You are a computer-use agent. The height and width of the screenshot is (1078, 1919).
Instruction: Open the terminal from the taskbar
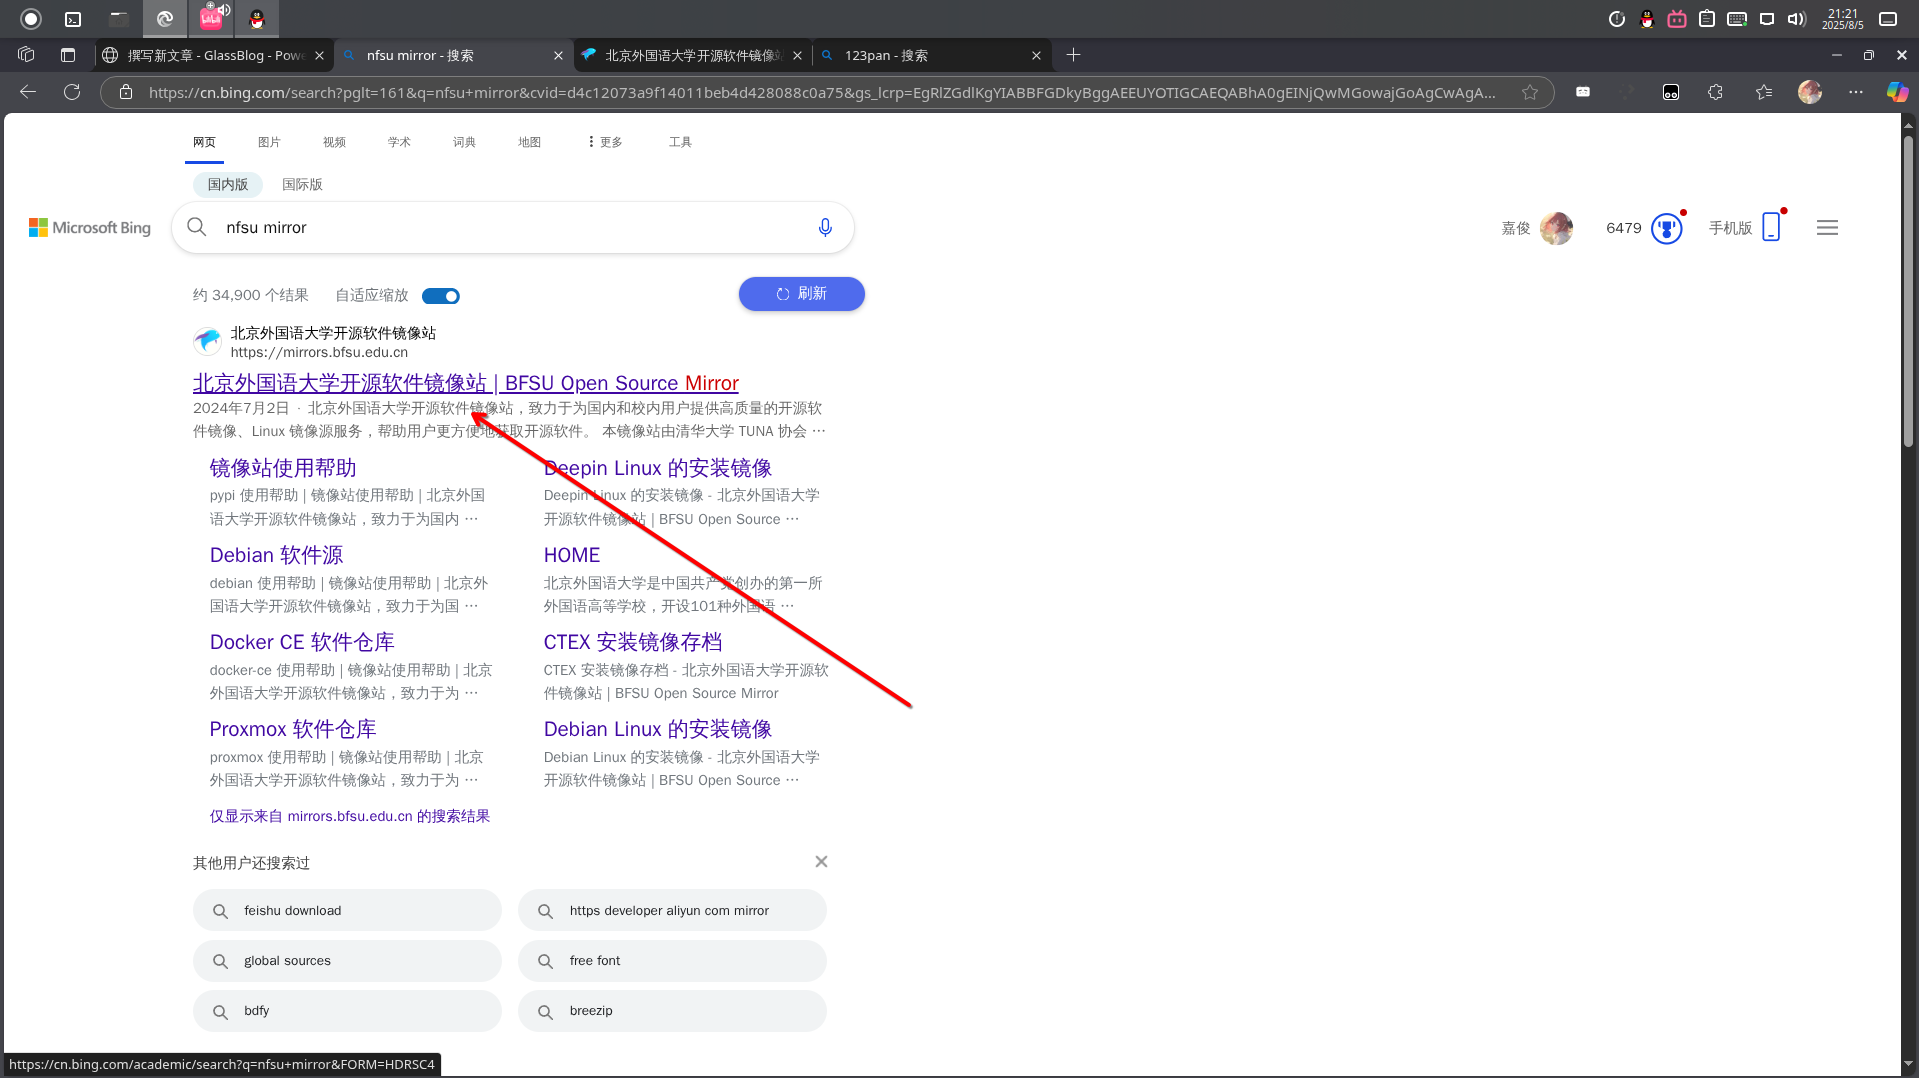point(73,19)
